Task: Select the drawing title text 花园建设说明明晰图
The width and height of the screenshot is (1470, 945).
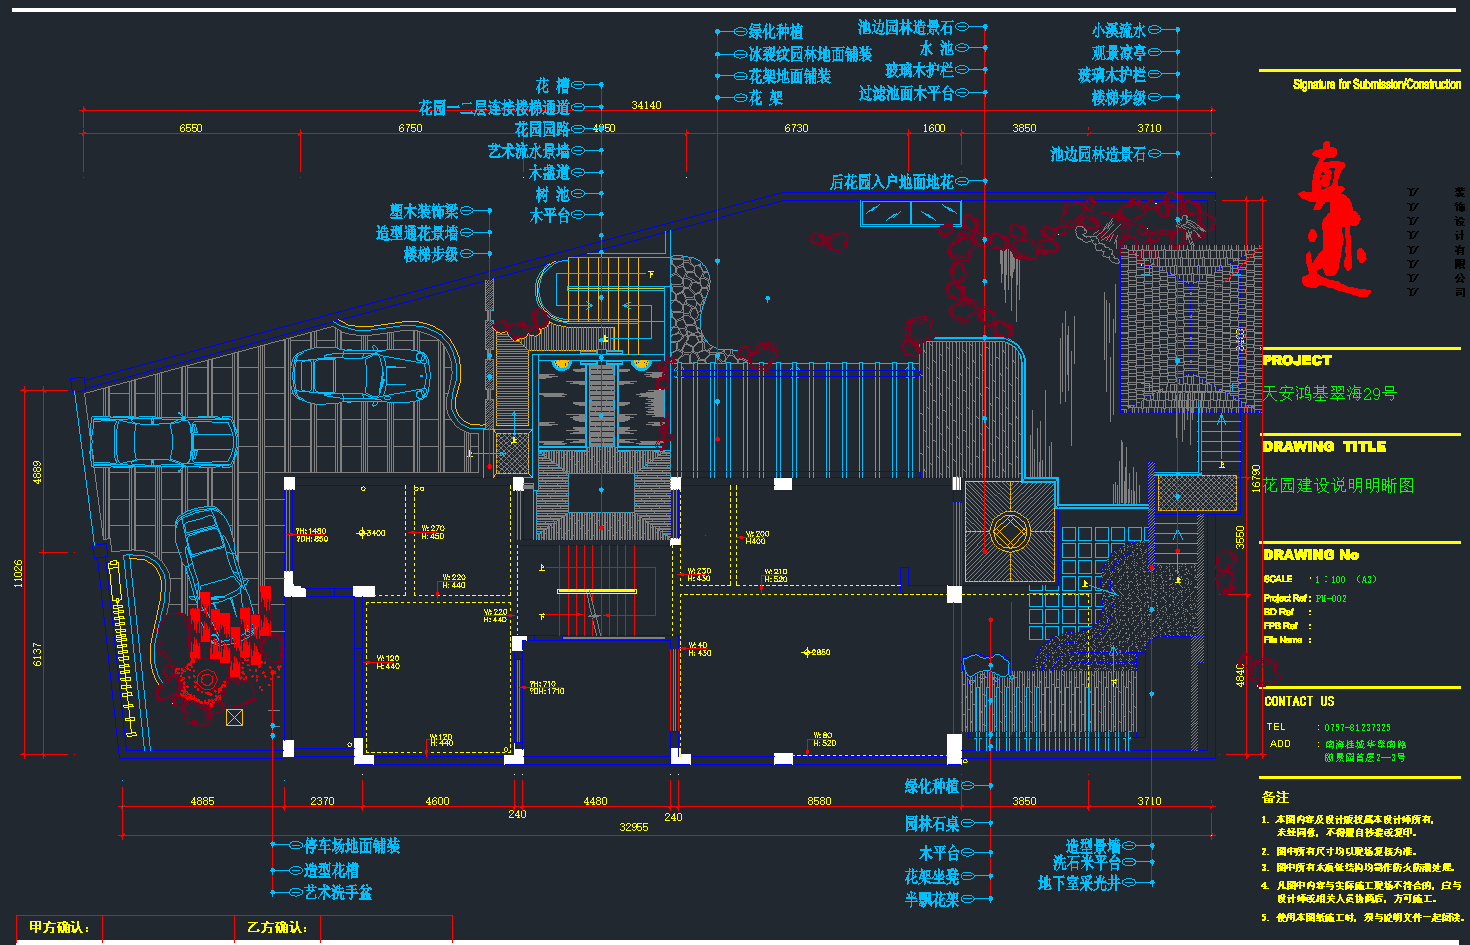Action: coord(1338,485)
